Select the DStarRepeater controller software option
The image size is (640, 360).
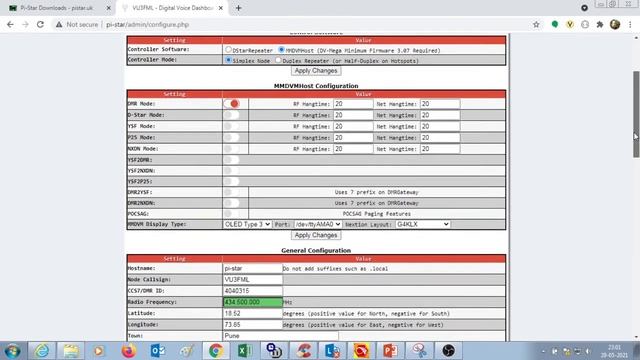228,49
